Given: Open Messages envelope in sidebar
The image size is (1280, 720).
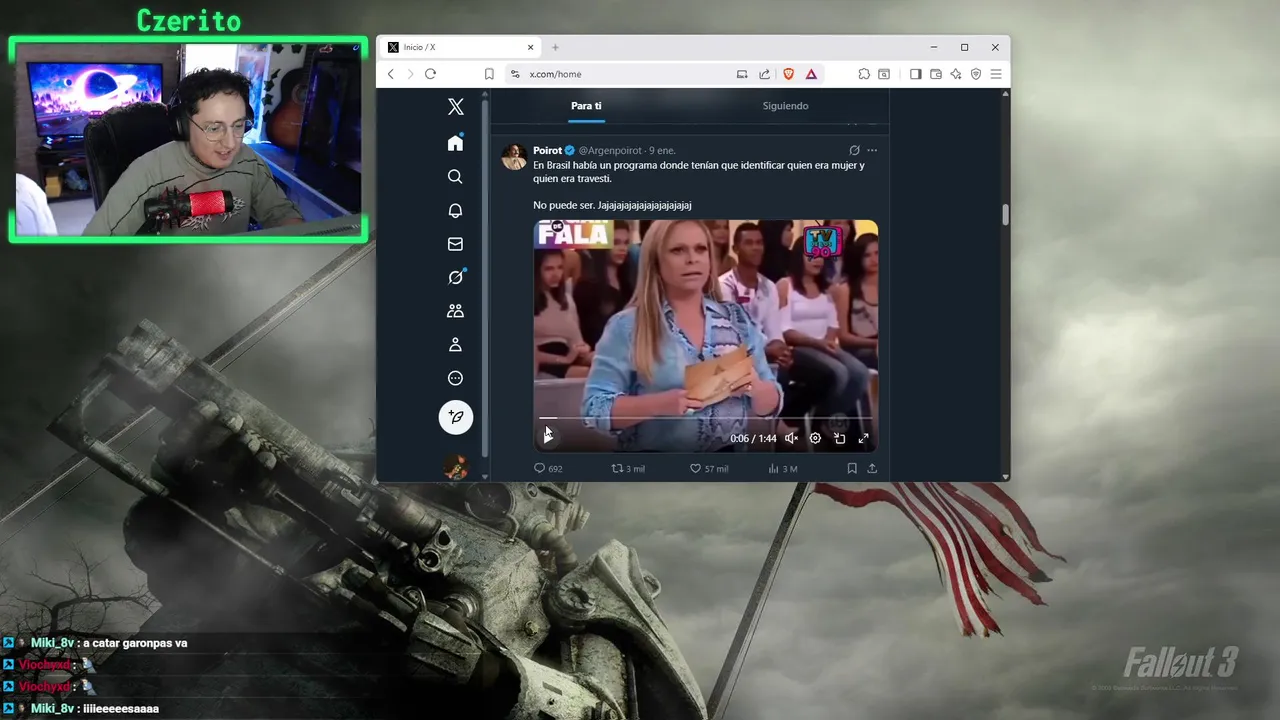Looking at the screenshot, I should point(455,244).
